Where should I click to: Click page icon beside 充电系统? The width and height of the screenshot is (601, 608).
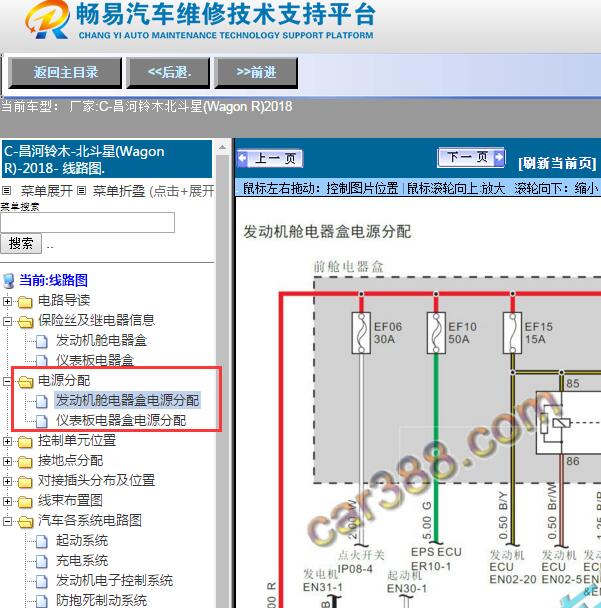pyautogui.click(x=41, y=561)
